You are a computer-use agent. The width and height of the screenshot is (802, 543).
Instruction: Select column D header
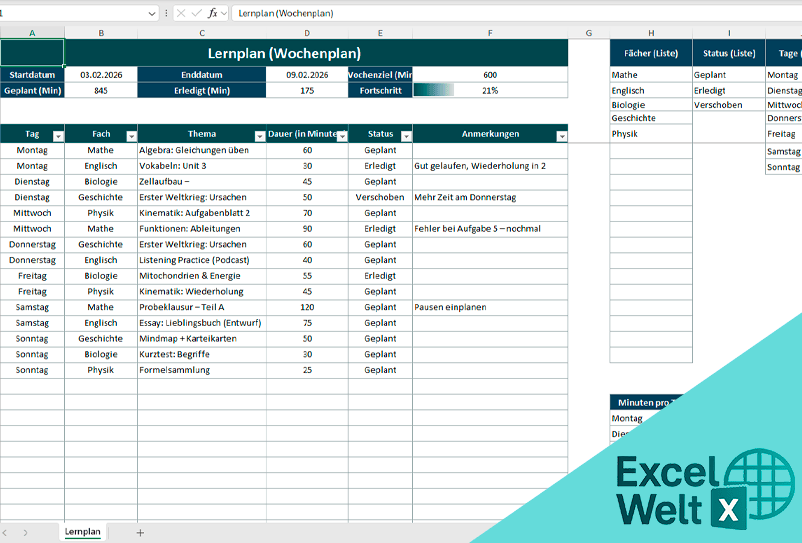coord(307,32)
